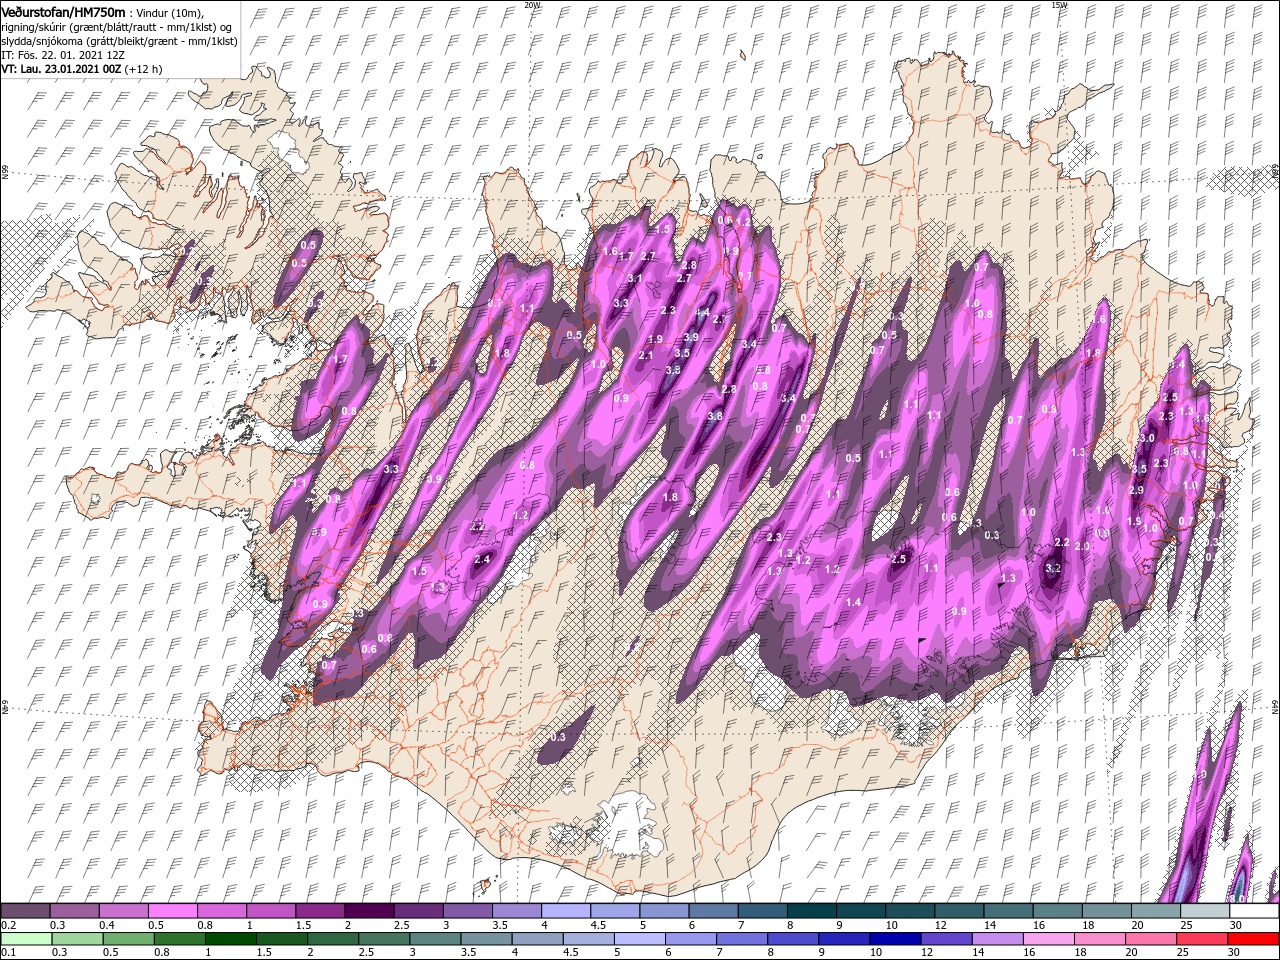Screen dimensions: 1280x960
Task: Select the bright pink 0.5 snow legend swatch
Action: (172, 911)
